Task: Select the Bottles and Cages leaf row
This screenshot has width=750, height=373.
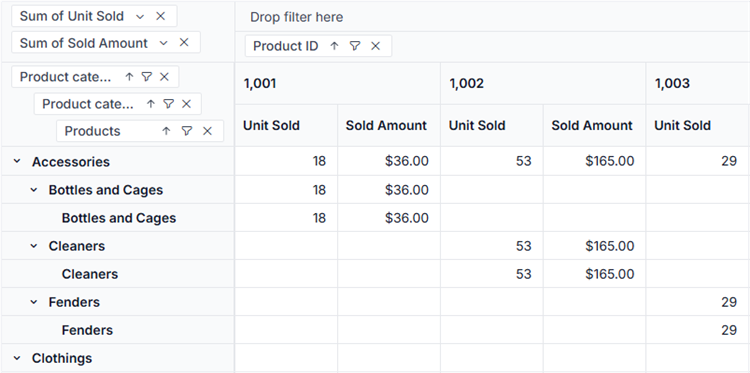Action: click(x=119, y=218)
